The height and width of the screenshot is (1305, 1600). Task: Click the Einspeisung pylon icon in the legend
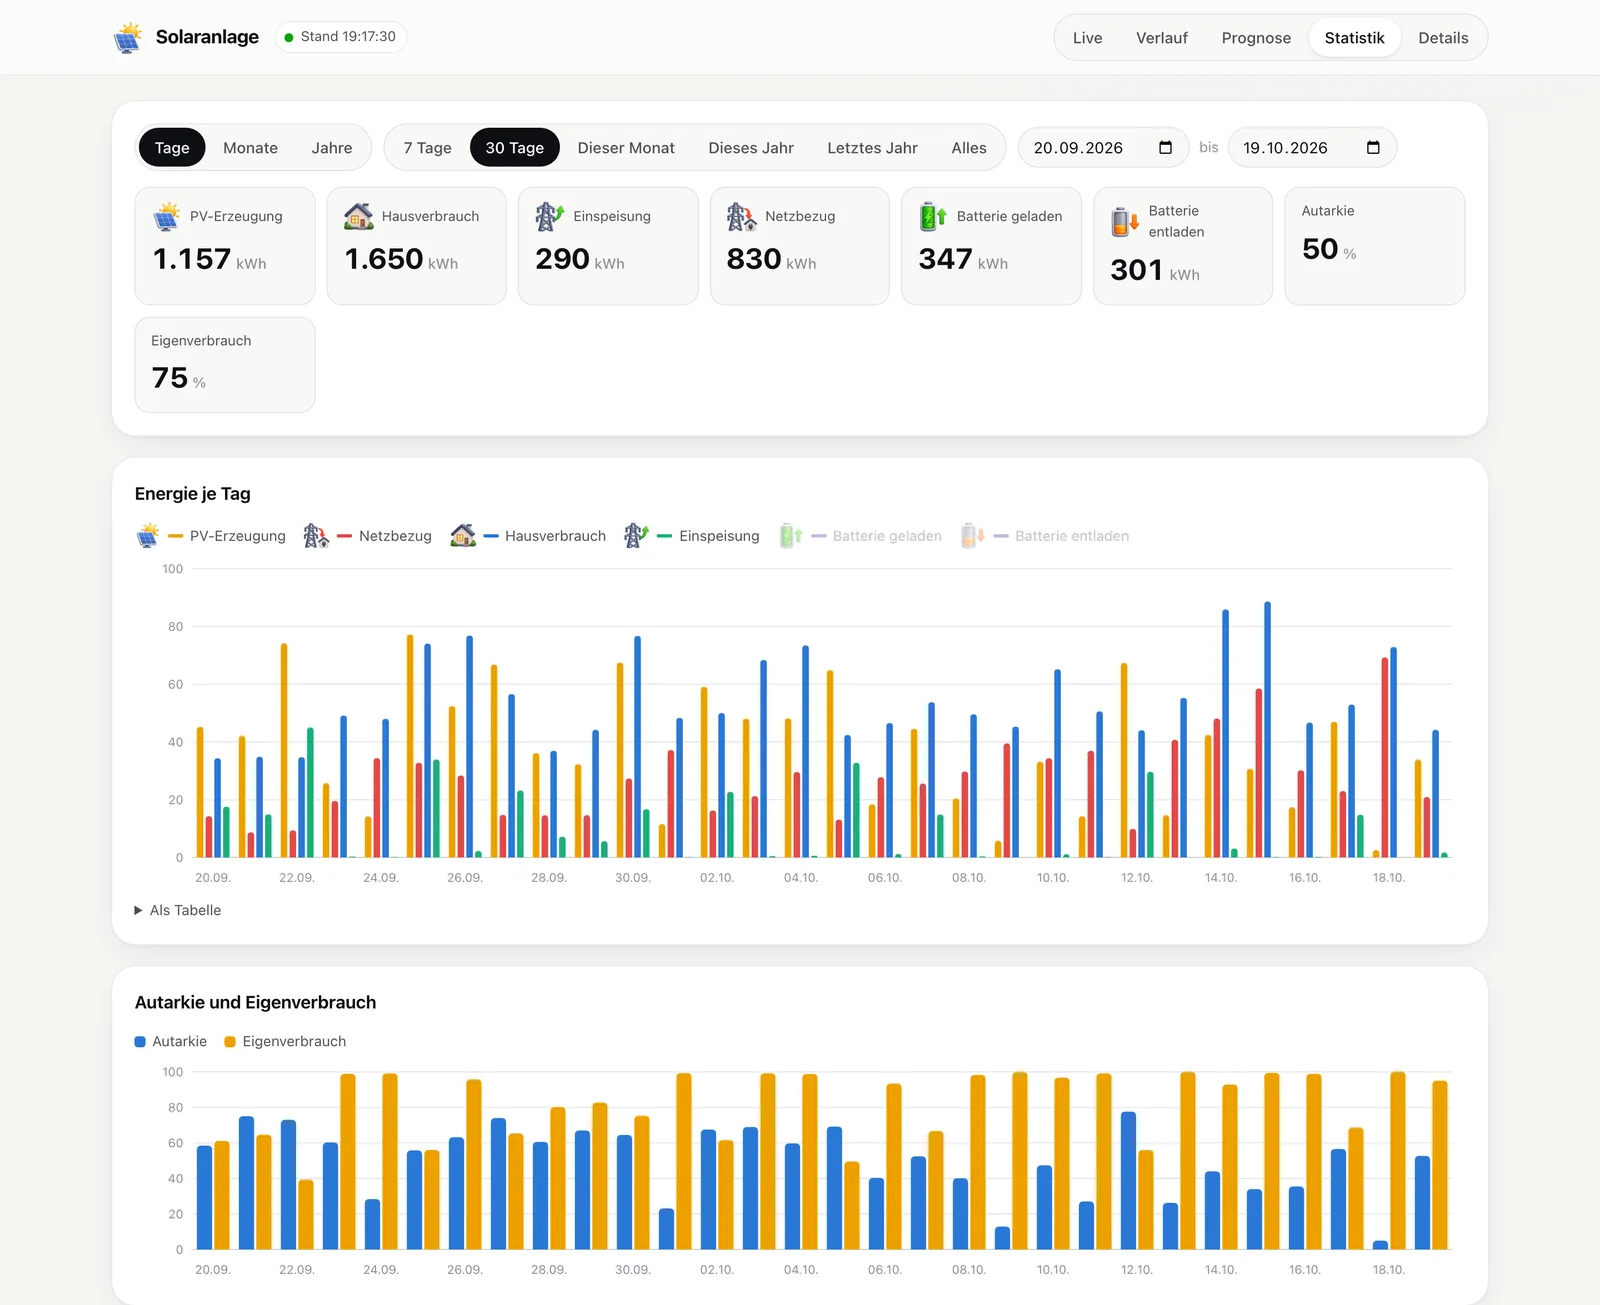tap(636, 536)
